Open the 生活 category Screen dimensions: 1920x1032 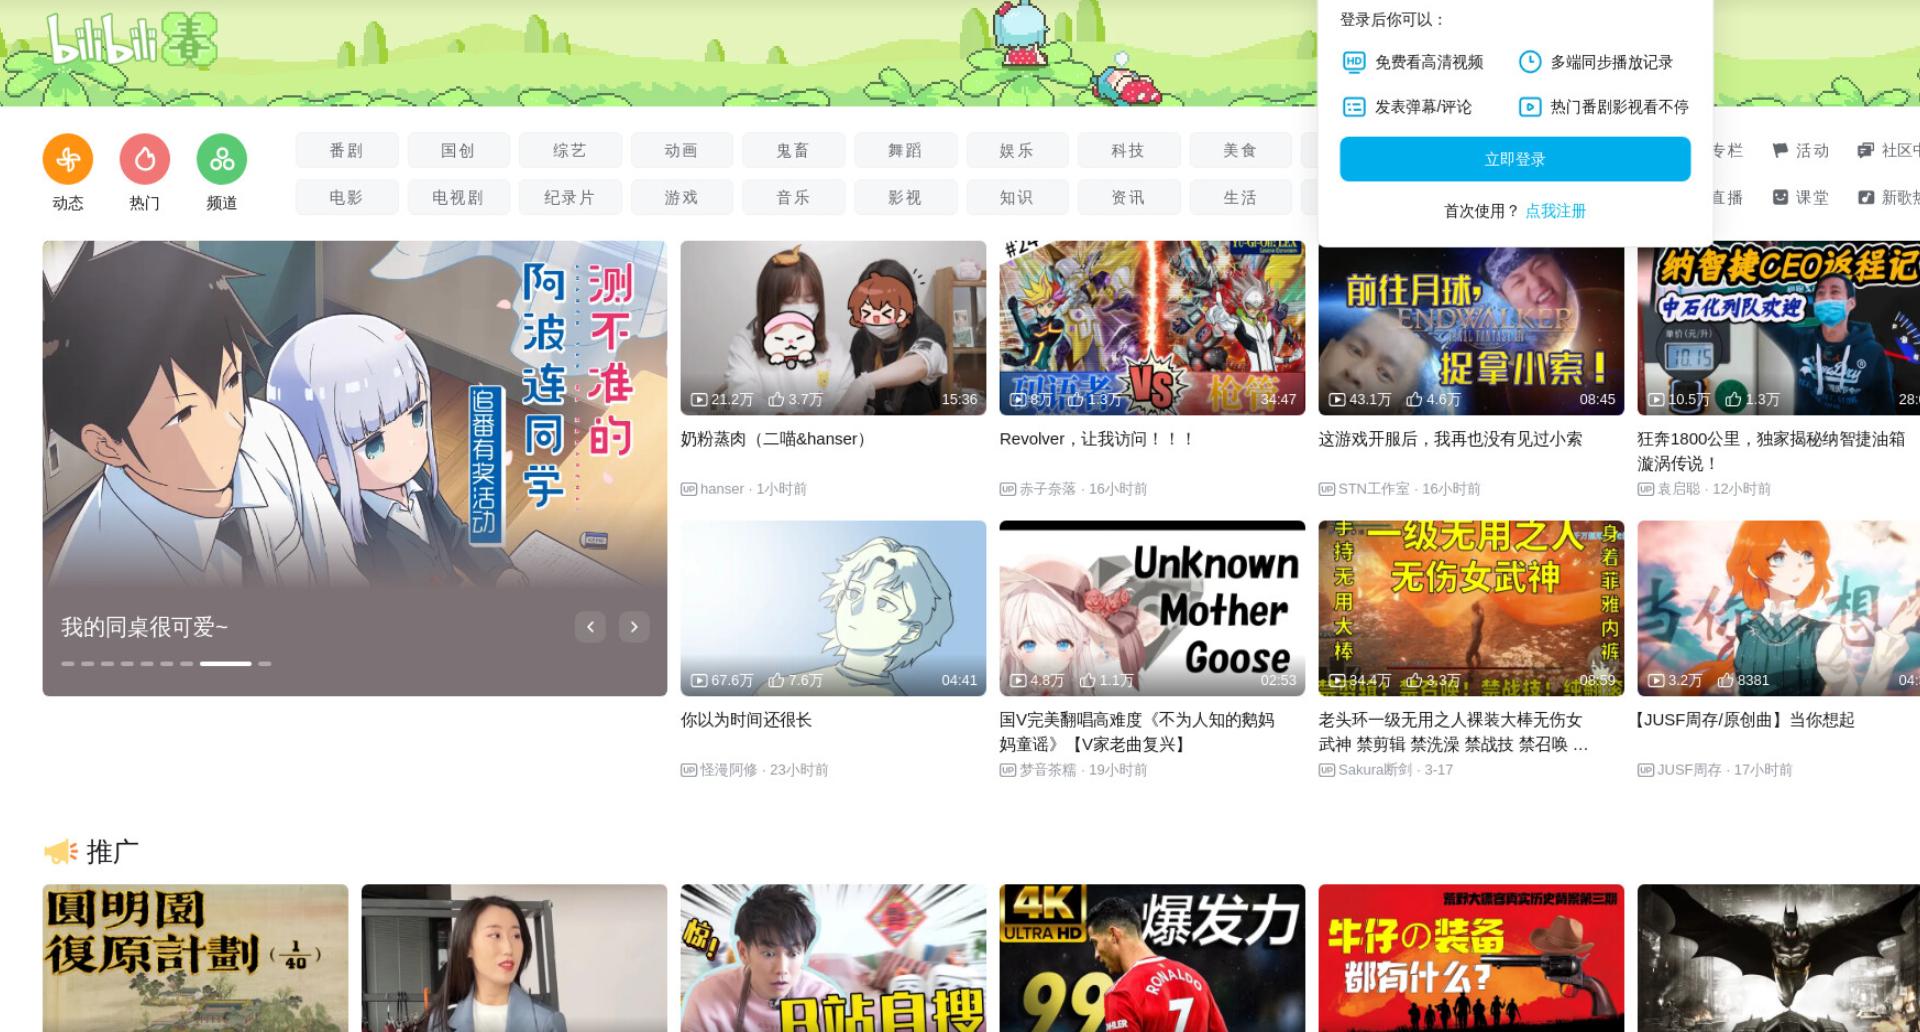1240,197
